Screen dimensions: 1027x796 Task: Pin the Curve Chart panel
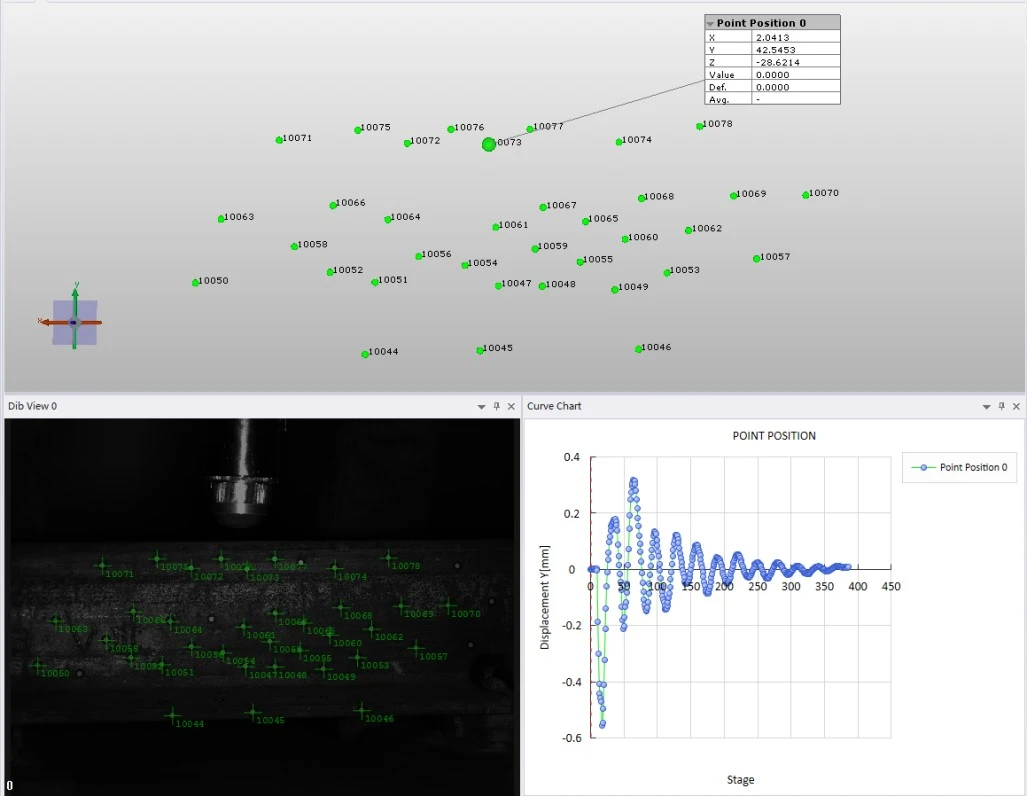pos(1001,406)
